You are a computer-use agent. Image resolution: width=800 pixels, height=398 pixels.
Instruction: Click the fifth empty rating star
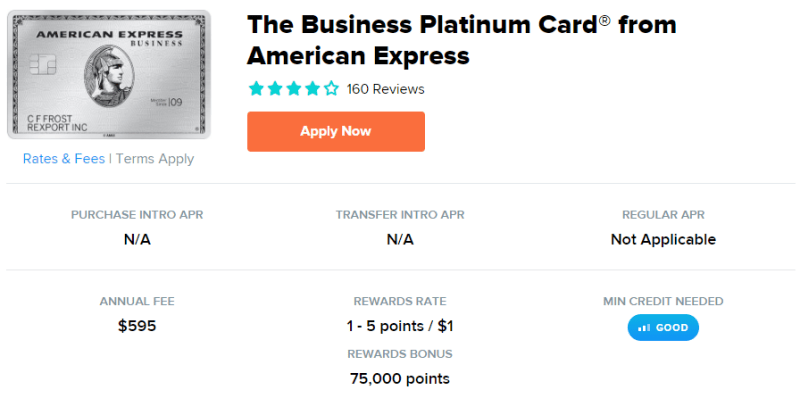332,89
